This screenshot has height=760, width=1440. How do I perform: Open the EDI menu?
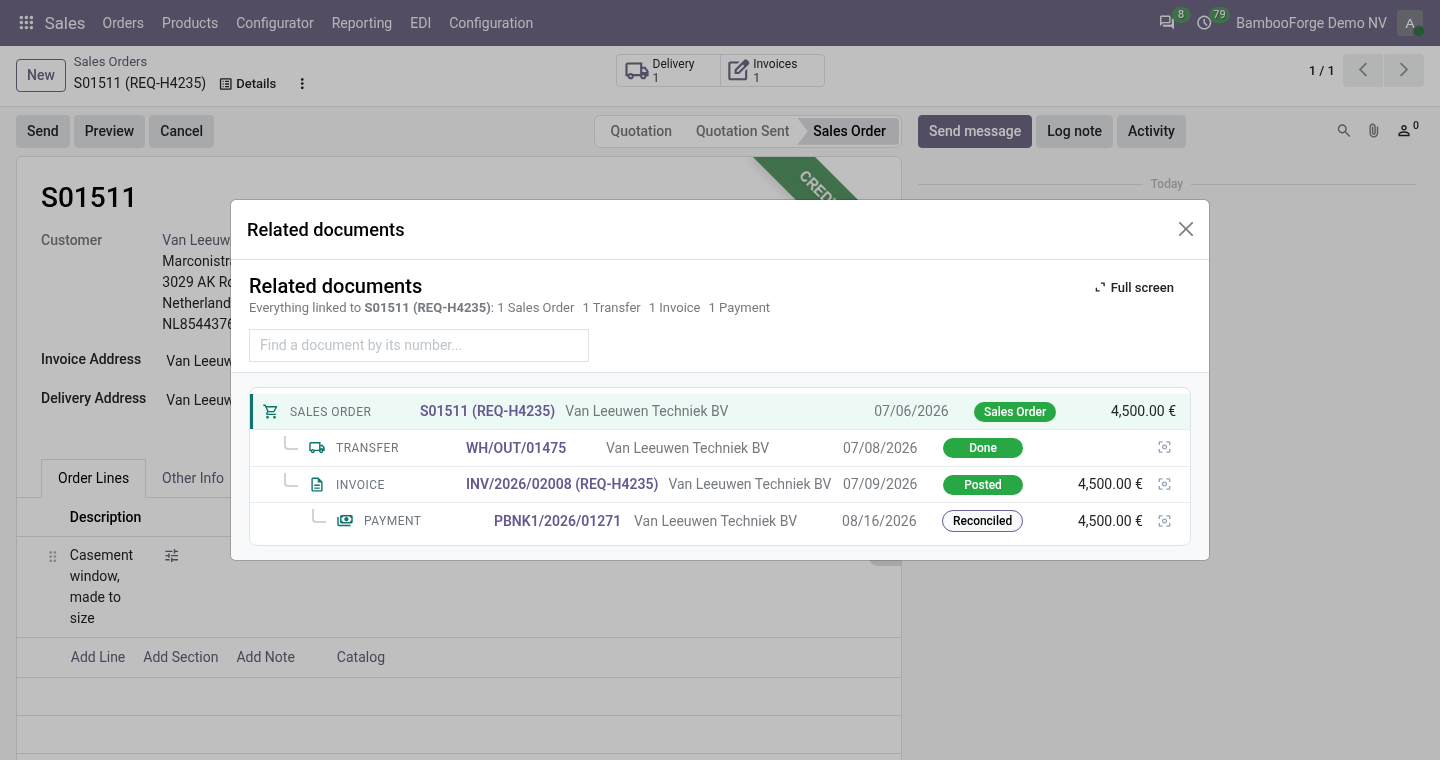click(421, 23)
